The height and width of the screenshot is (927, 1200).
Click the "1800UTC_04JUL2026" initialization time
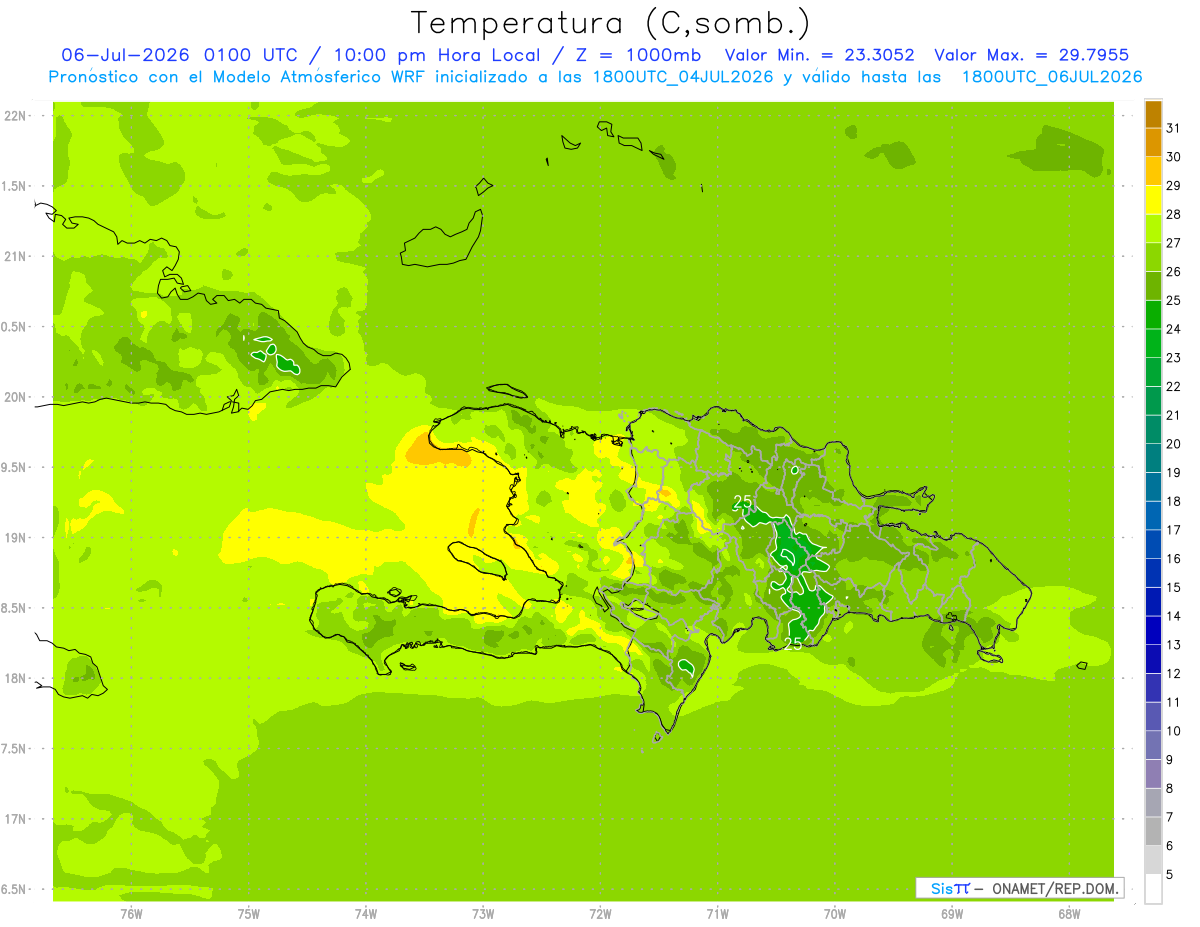click(x=682, y=77)
